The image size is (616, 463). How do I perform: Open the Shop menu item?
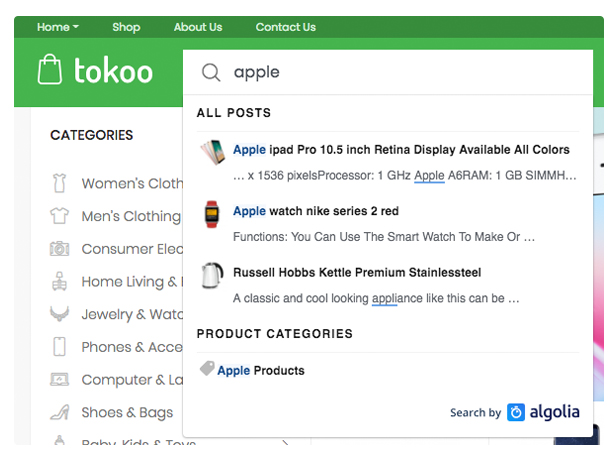coord(126,27)
